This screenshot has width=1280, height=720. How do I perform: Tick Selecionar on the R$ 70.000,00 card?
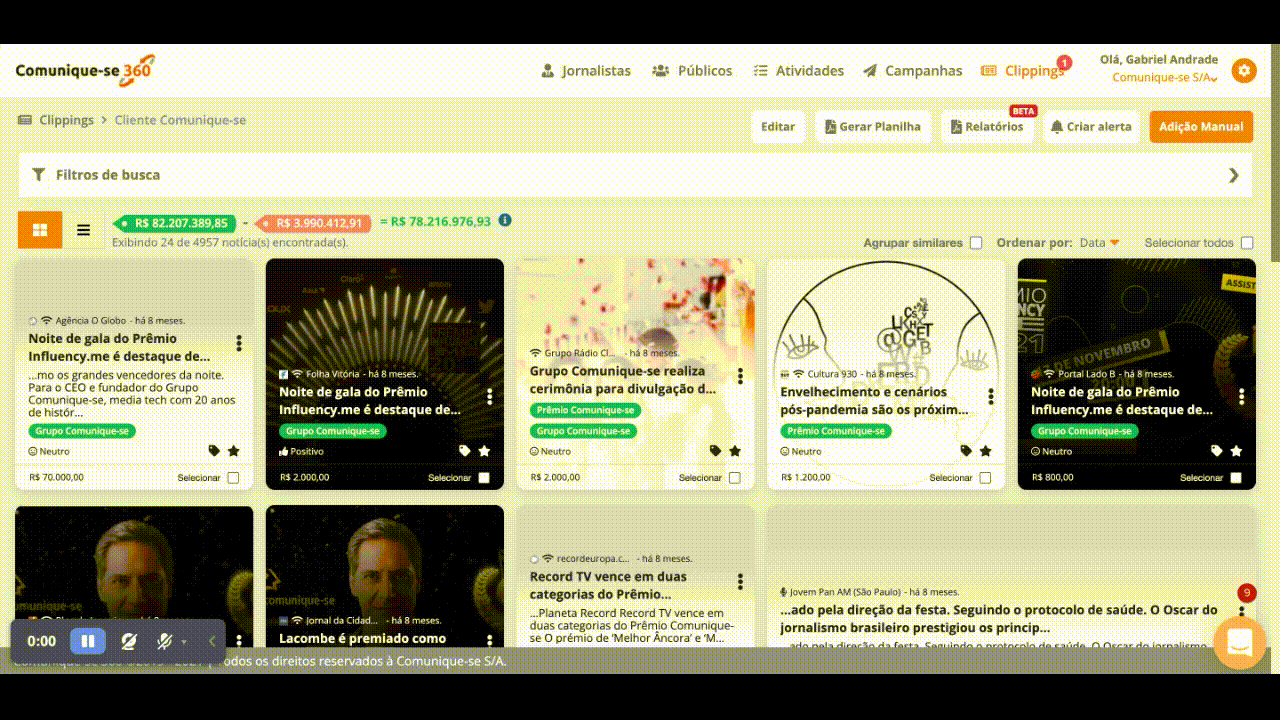click(233, 478)
